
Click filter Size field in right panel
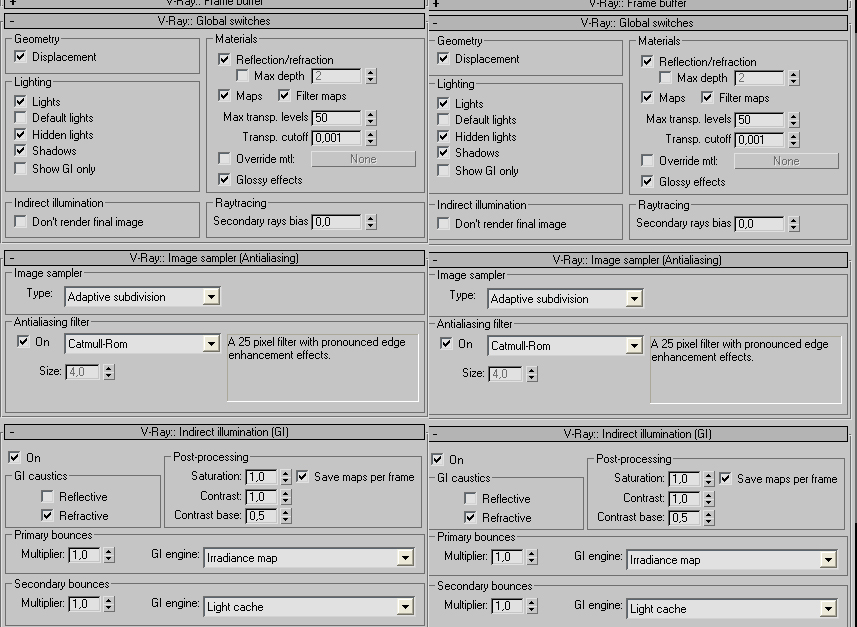coord(506,374)
